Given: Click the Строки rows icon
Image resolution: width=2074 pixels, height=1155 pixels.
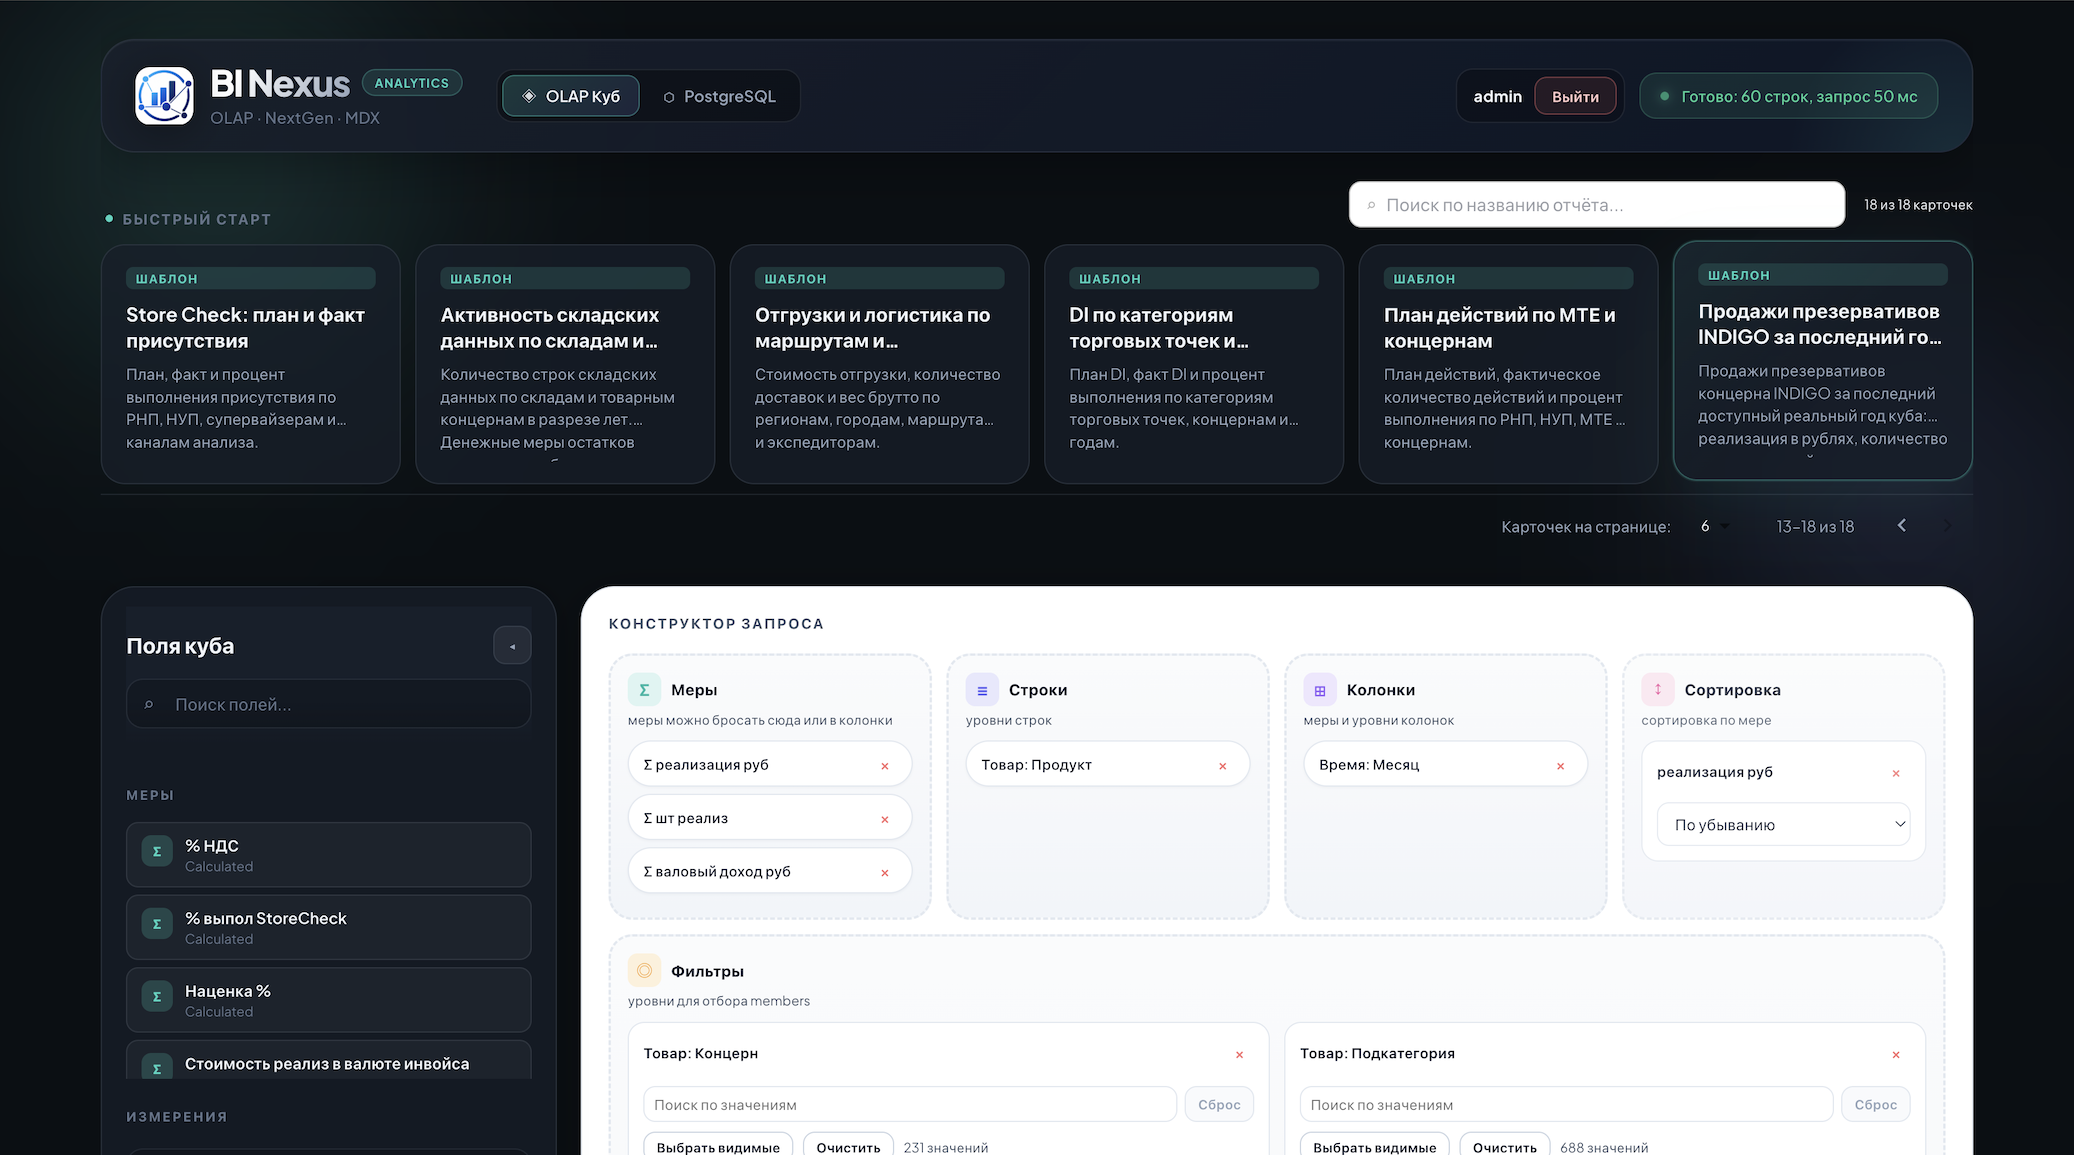Looking at the screenshot, I should coord(982,690).
